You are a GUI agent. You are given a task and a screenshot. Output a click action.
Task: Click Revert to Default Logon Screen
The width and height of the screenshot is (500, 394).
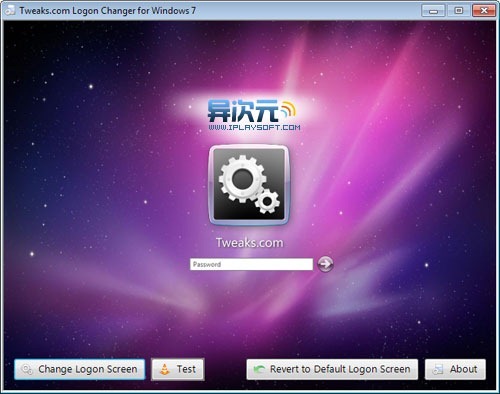coord(332,369)
